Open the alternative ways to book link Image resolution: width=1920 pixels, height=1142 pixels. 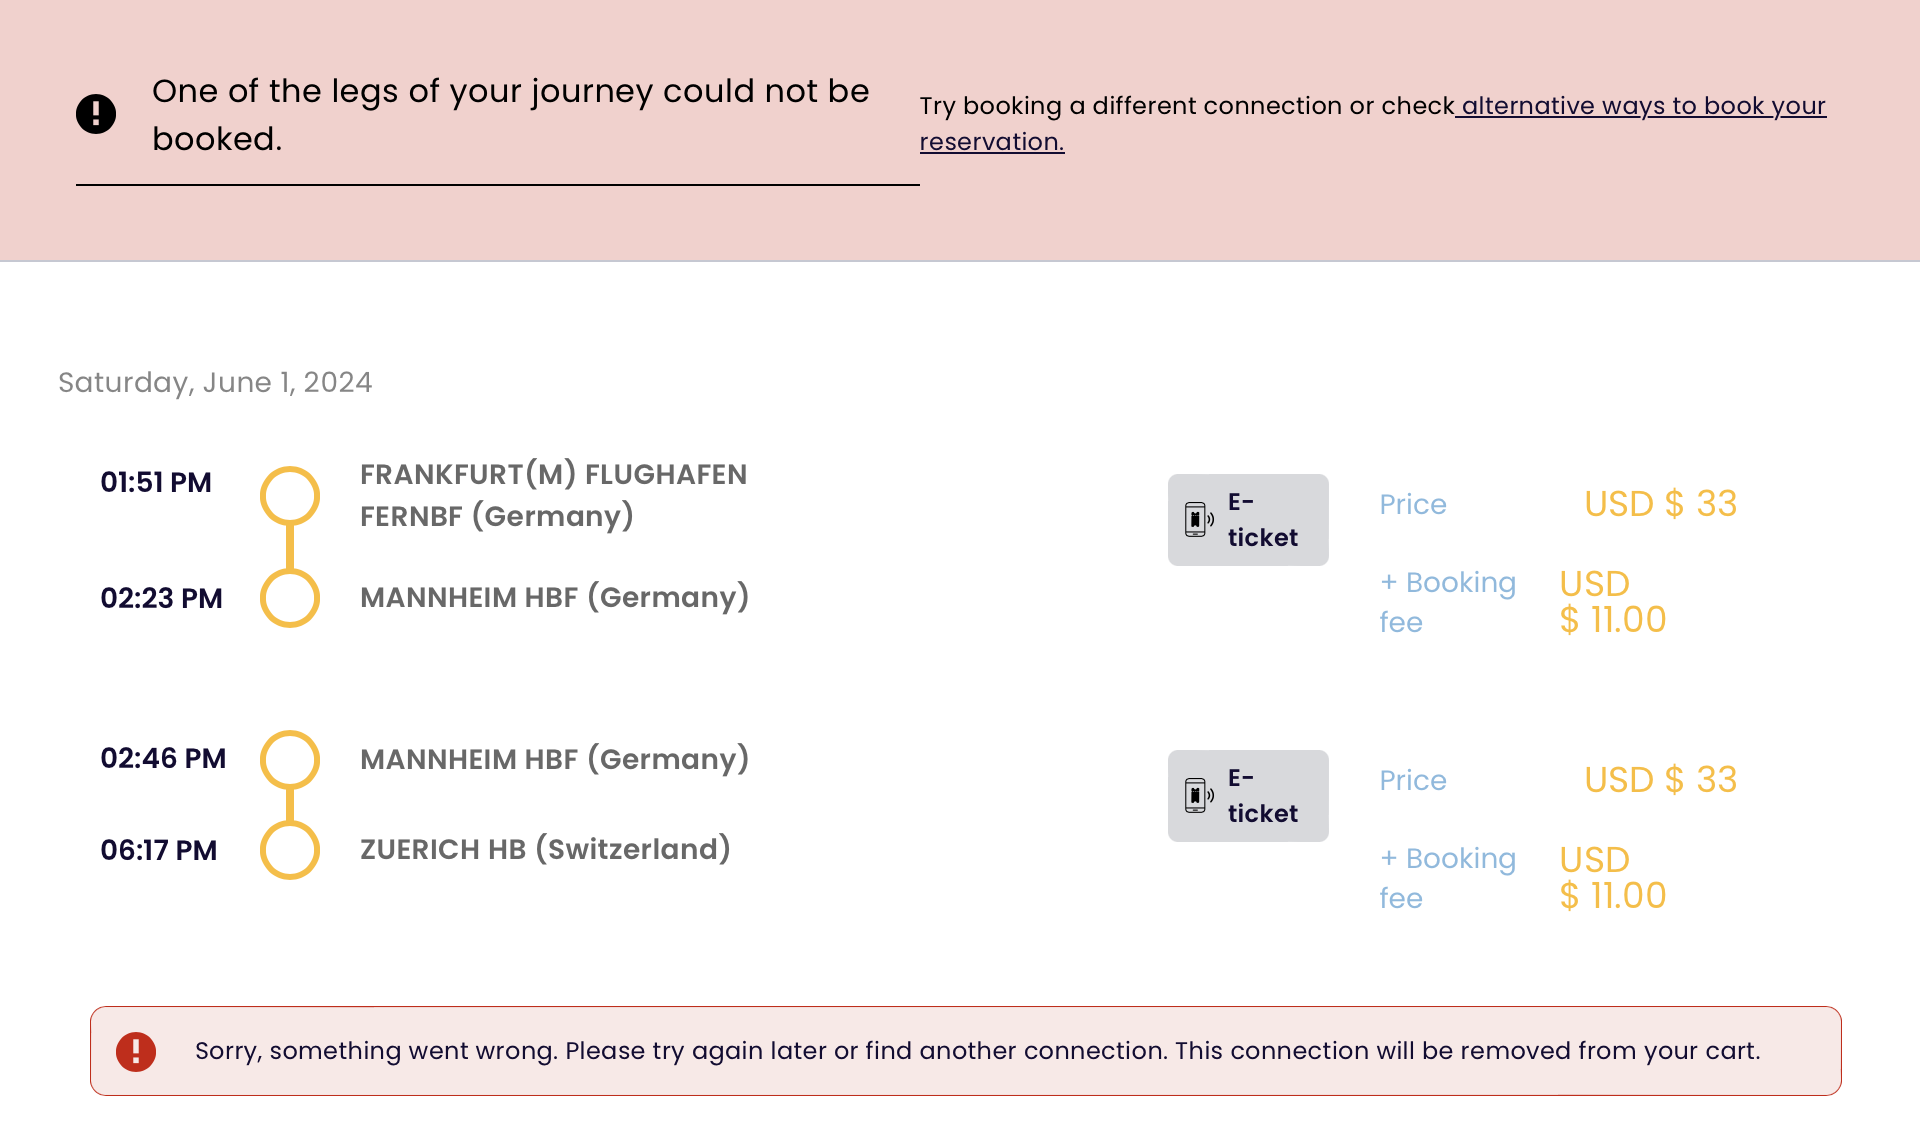(1642, 106)
